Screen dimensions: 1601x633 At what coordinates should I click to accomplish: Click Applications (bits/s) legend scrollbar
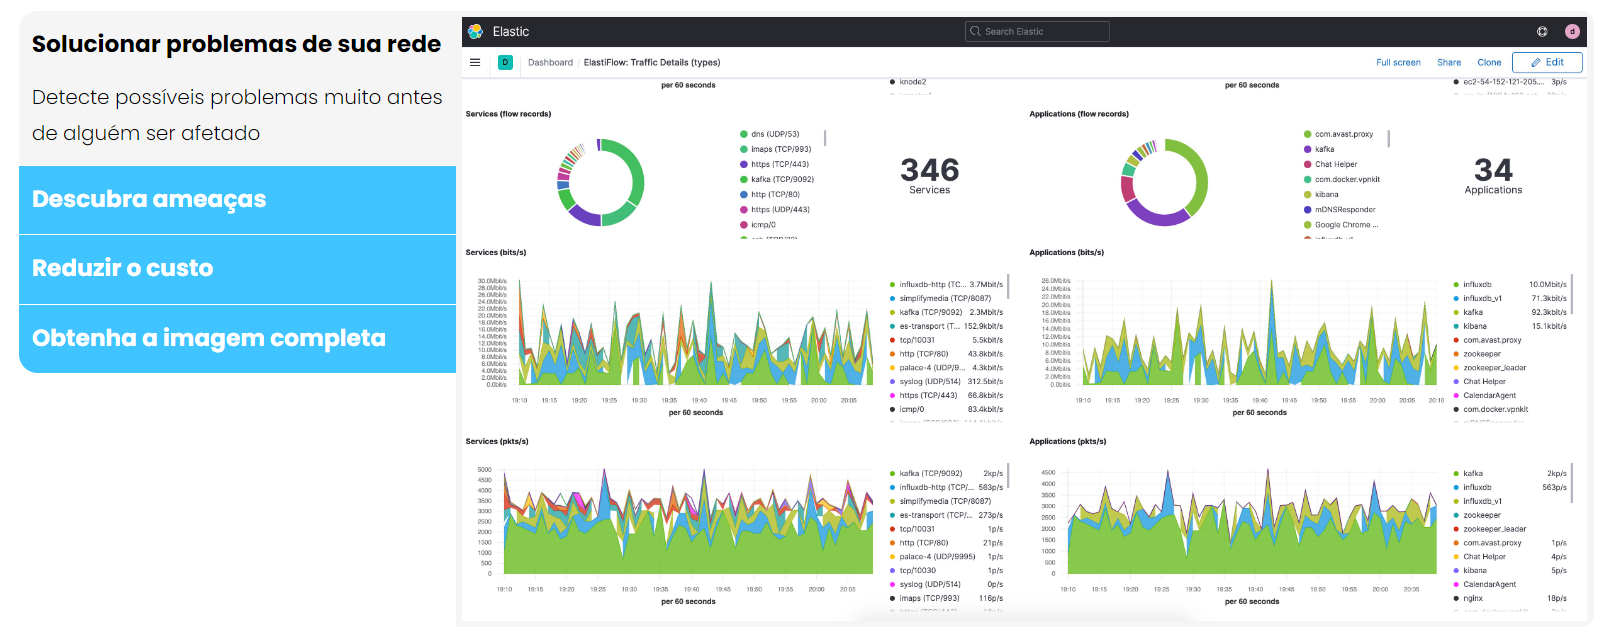[x=1572, y=294]
